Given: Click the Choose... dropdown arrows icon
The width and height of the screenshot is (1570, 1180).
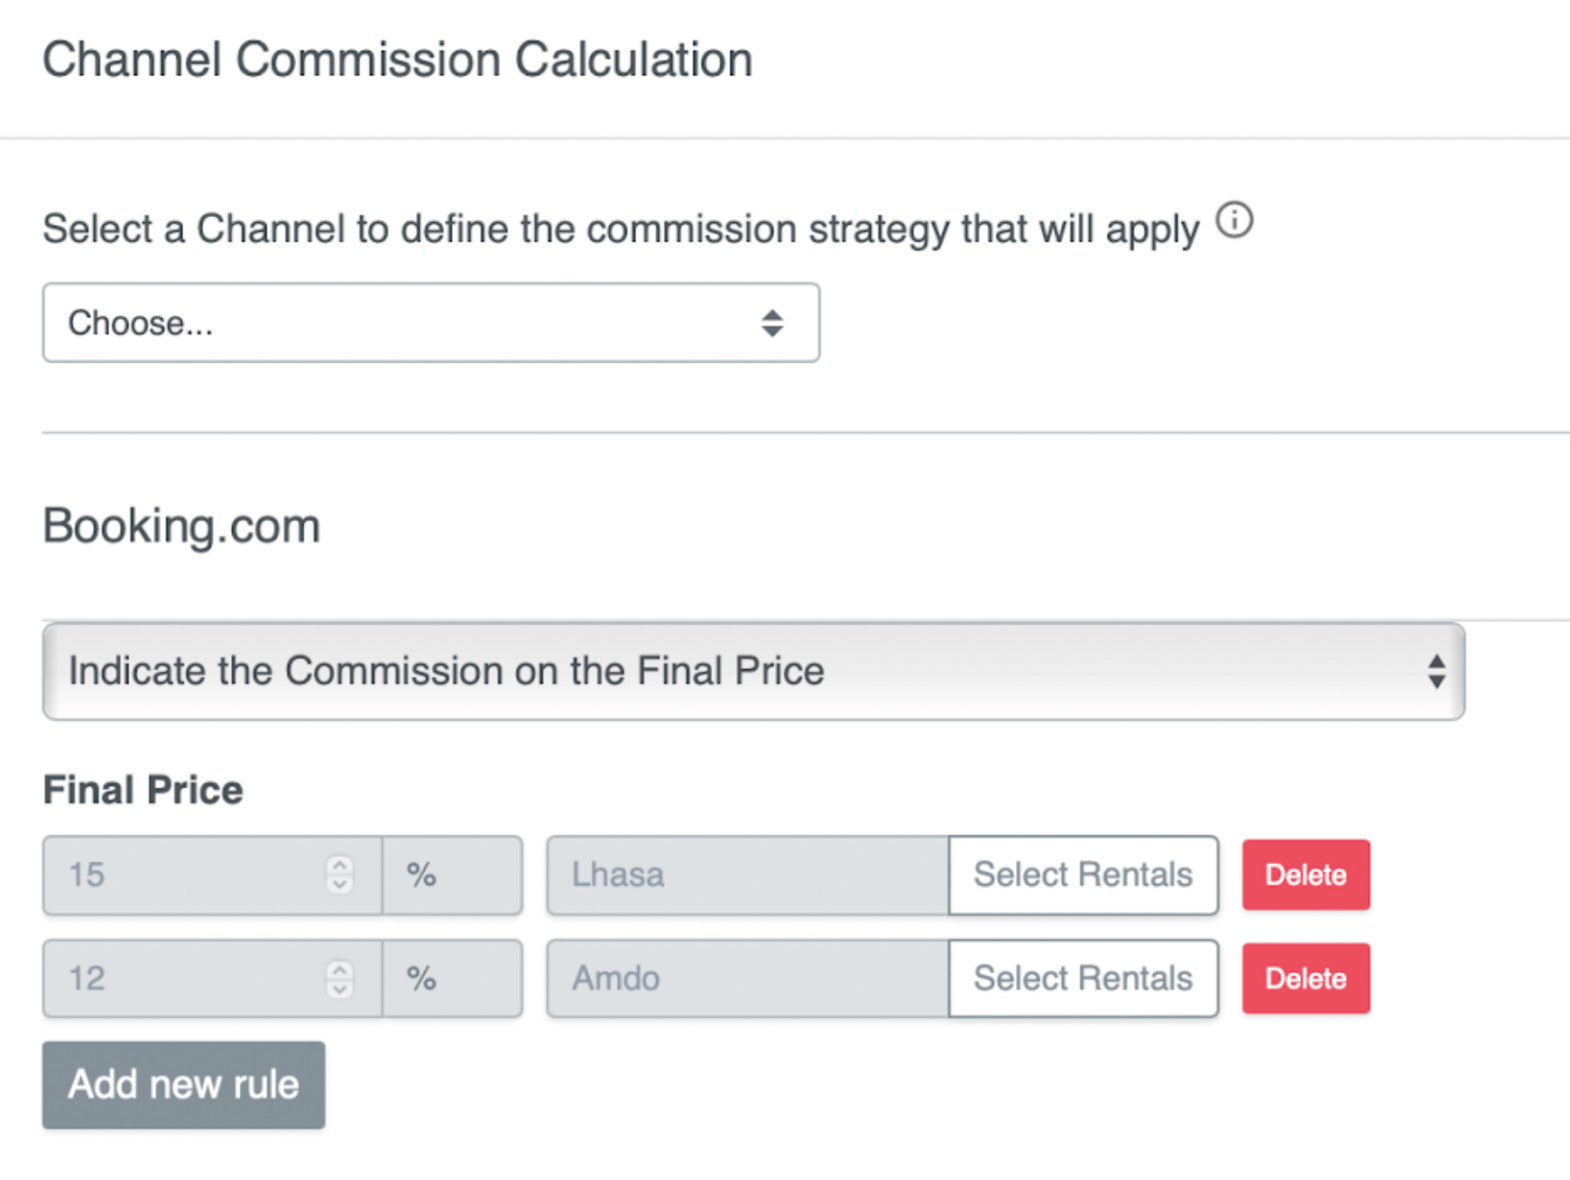Looking at the screenshot, I should pyautogui.click(x=772, y=323).
